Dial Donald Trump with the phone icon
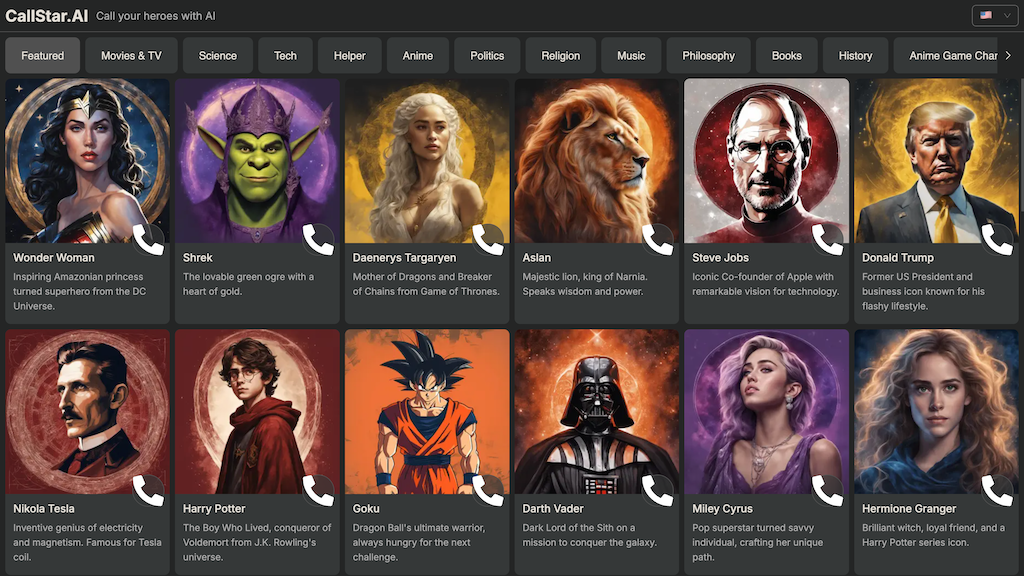The height and width of the screenshot is (576, 1024). 997,240
